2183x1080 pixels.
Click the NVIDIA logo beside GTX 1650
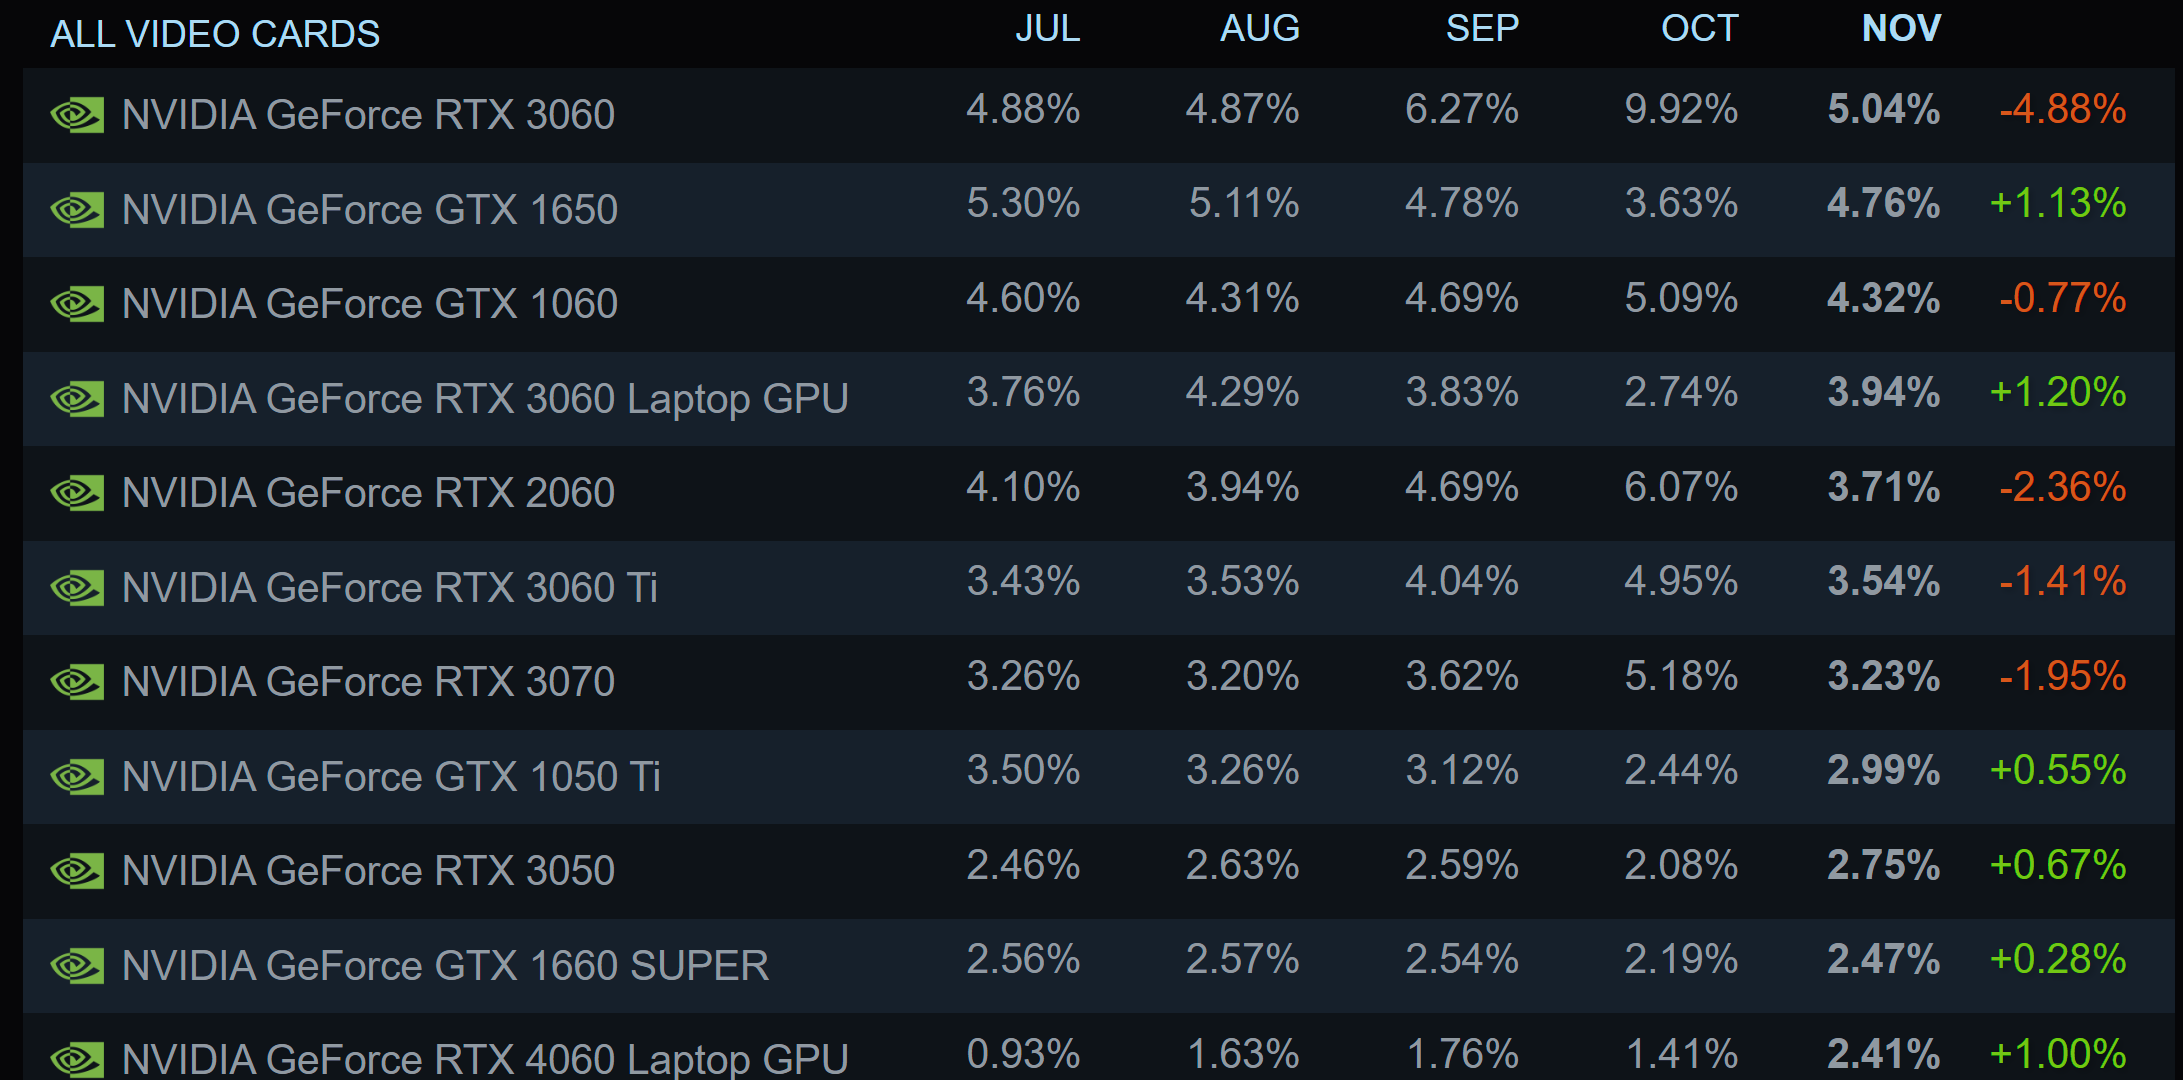pyautogui.click(x=77, y=211)
